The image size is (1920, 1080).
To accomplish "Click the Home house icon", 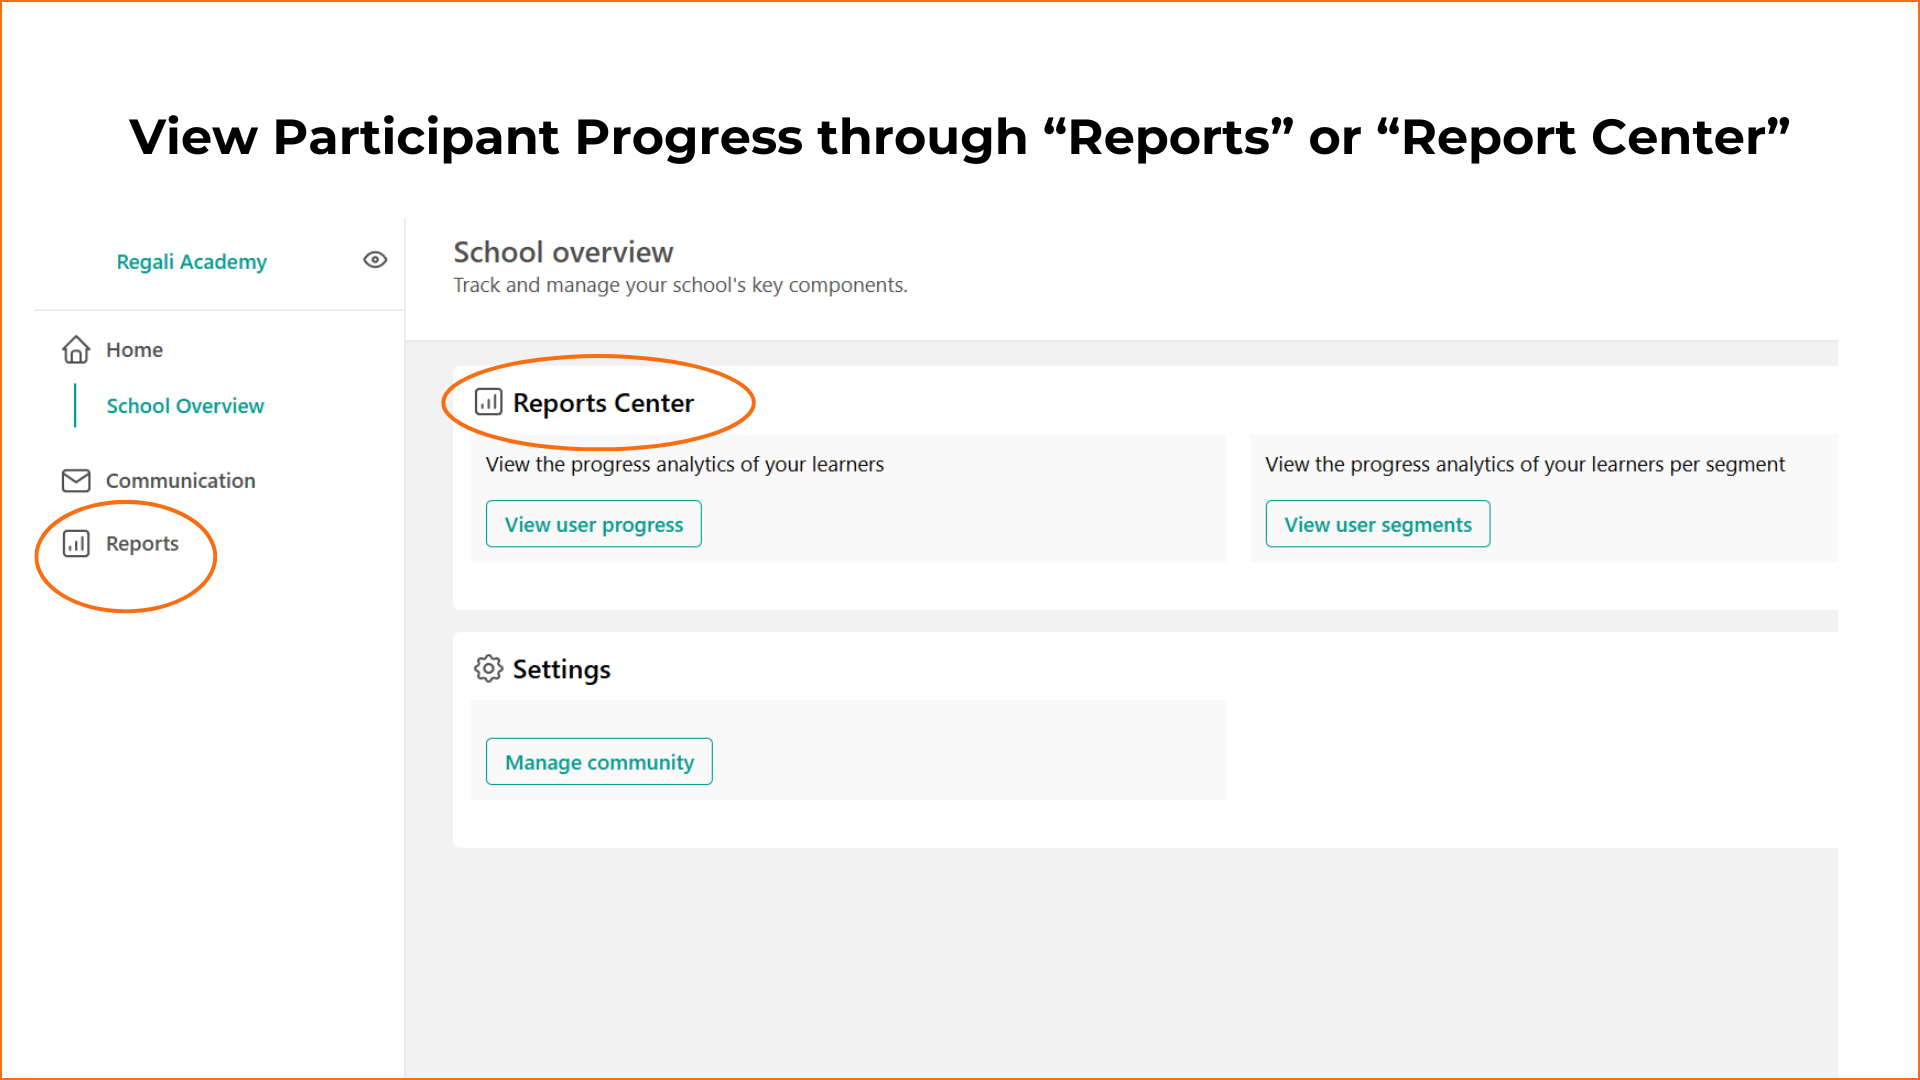I will pyautogui.click(x=76, y=350).
